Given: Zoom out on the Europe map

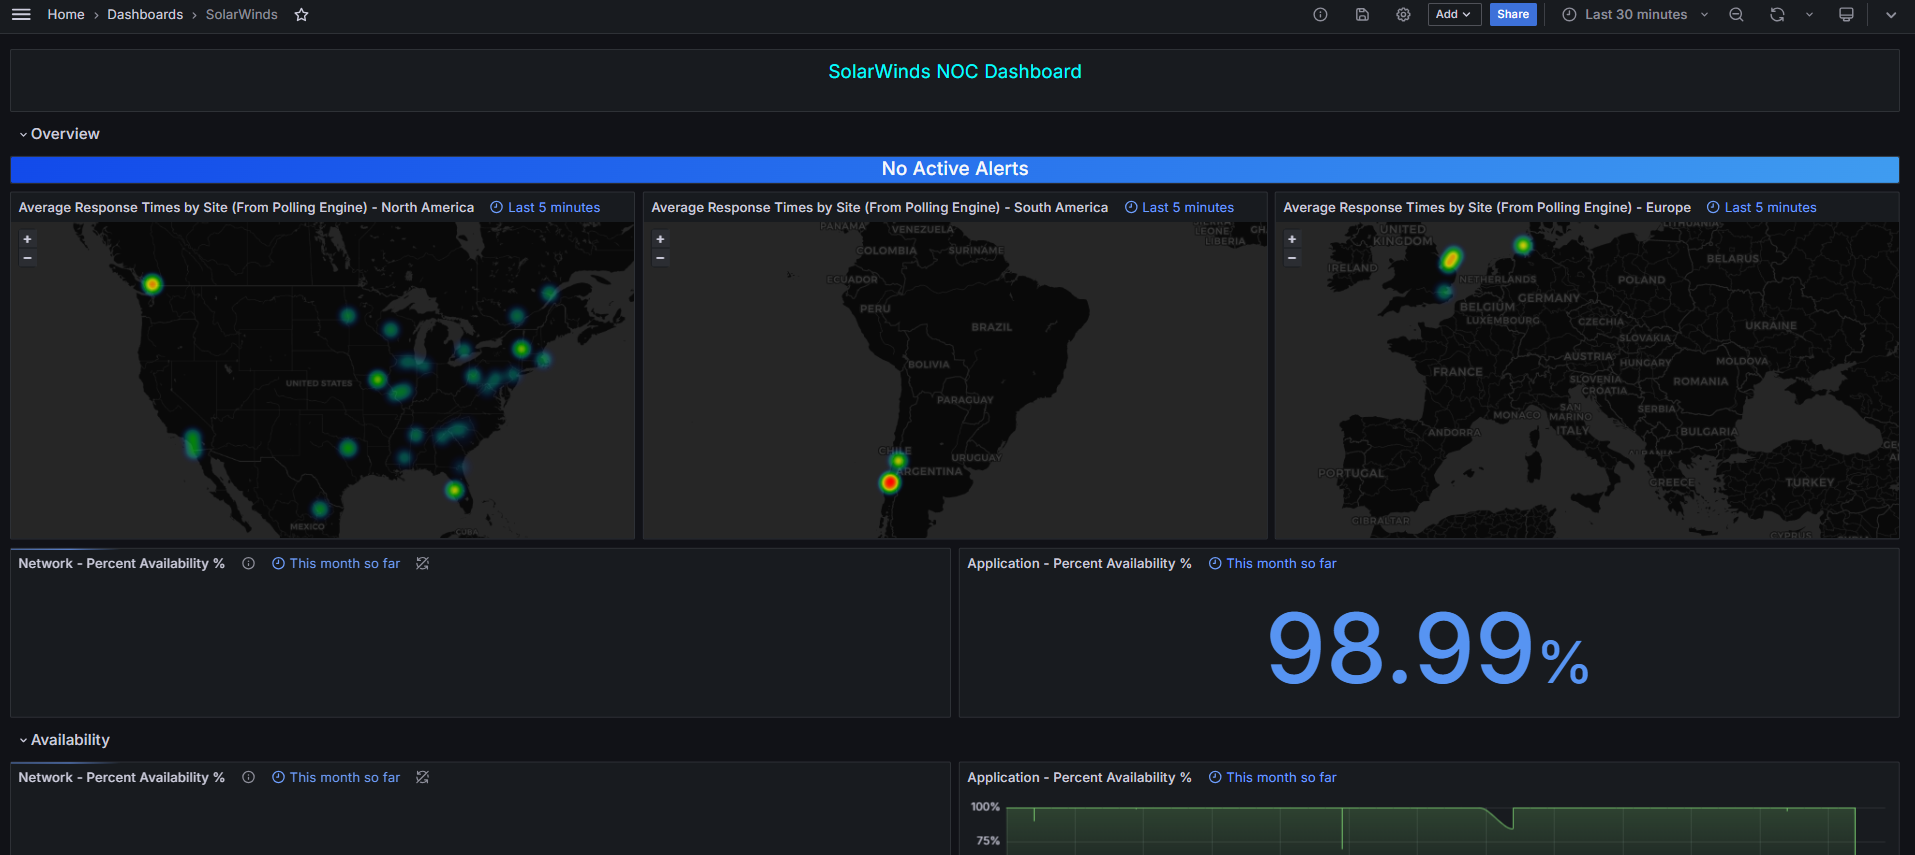Looking at the screenshot, I should pos(1292,258).
